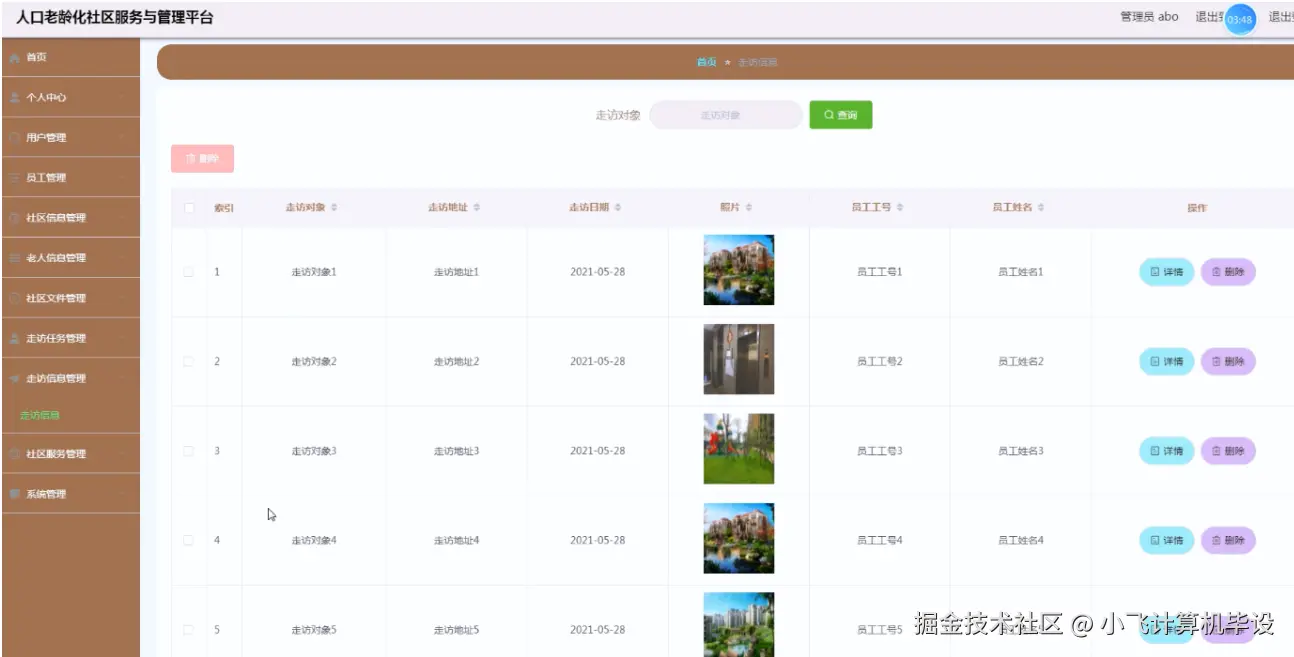The width and height of the screenshot is (1294, 657).
Task: Open 员工管理 in the sidebar
Action: tap(70, 178)
